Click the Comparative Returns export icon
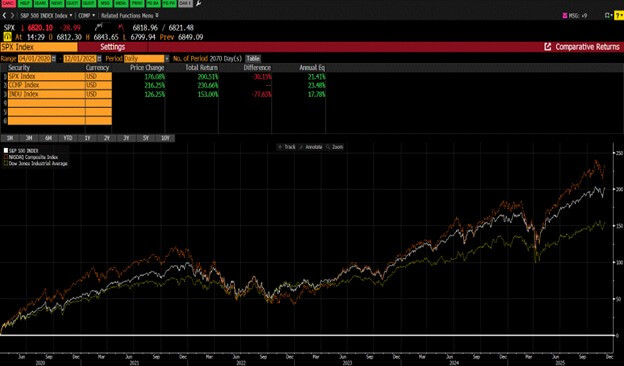The width and height of the screenshot is (624, 366). pyautogui.click(x=548, y=47)
